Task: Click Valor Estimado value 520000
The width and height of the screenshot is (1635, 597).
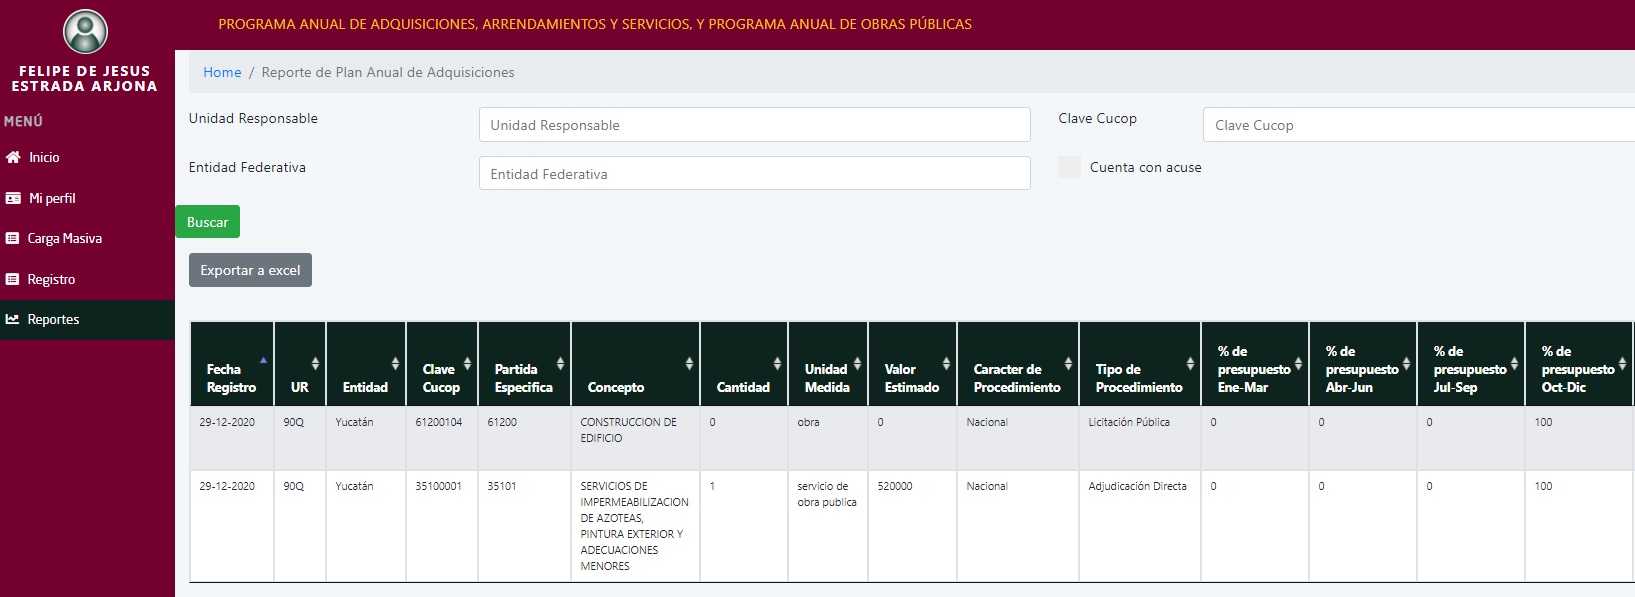Action: pos(895,486)
